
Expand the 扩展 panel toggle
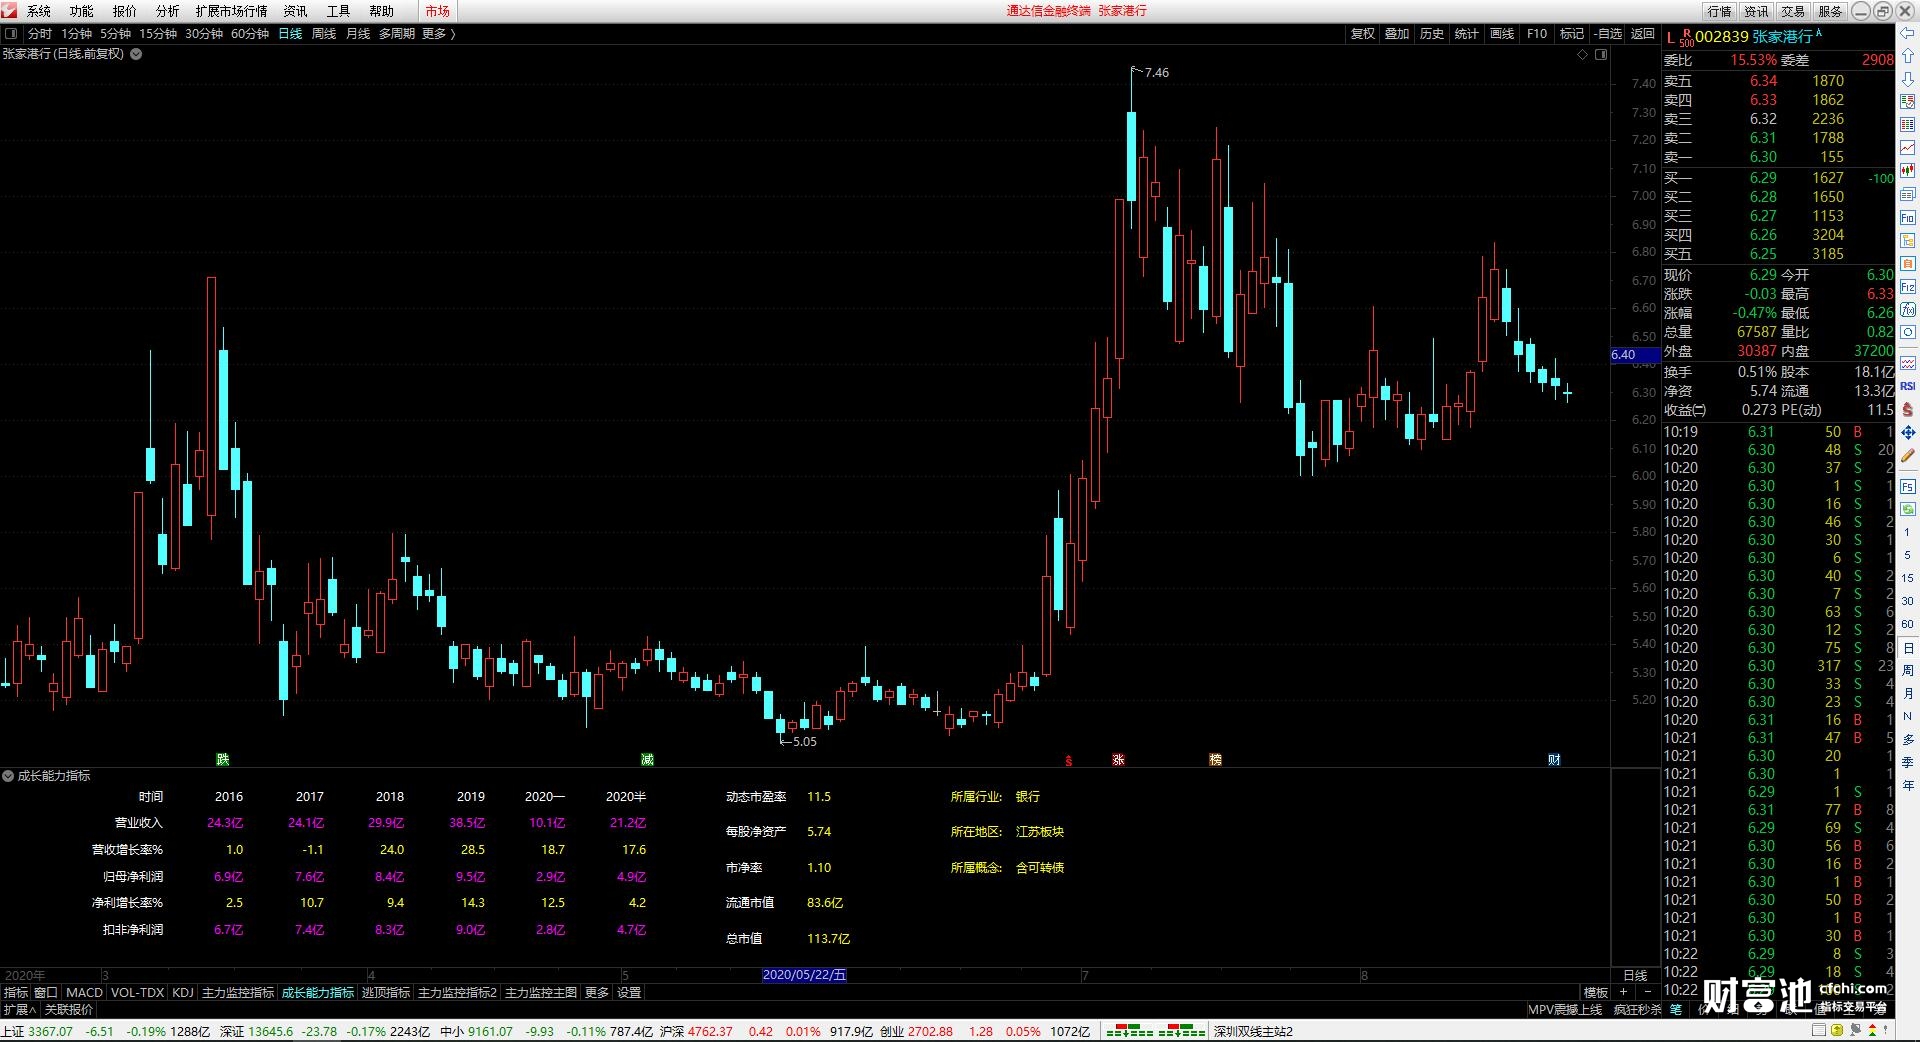(x=20, y=1010)
